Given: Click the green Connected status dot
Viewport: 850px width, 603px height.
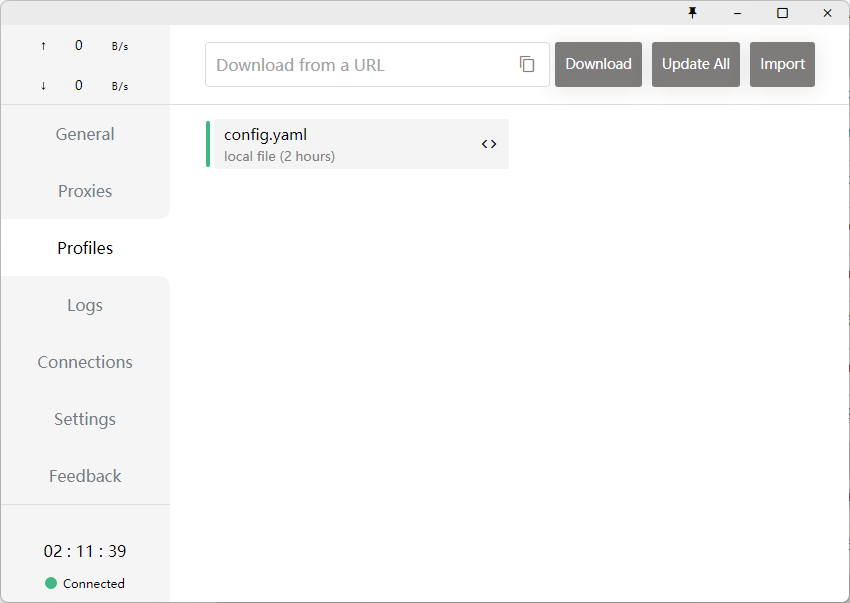Looking at the screenshot, I should pyautogui.click(x=51, y=583).
